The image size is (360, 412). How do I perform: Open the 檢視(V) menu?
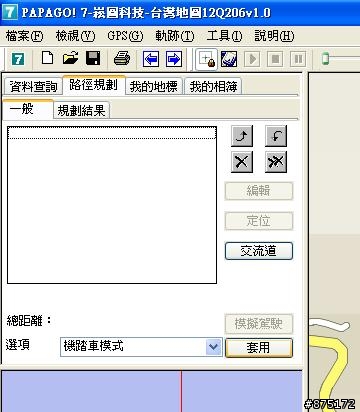pos(76,36)
